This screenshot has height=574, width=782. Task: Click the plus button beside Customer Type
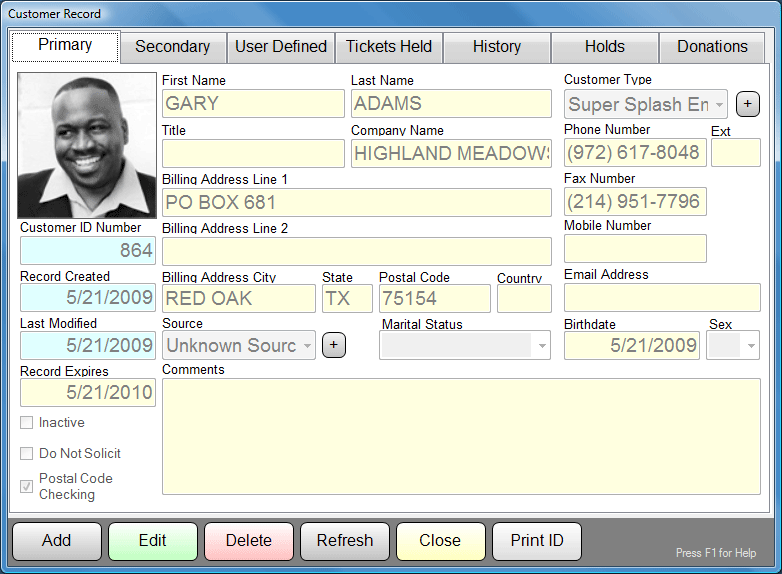(x=746, y=104)
